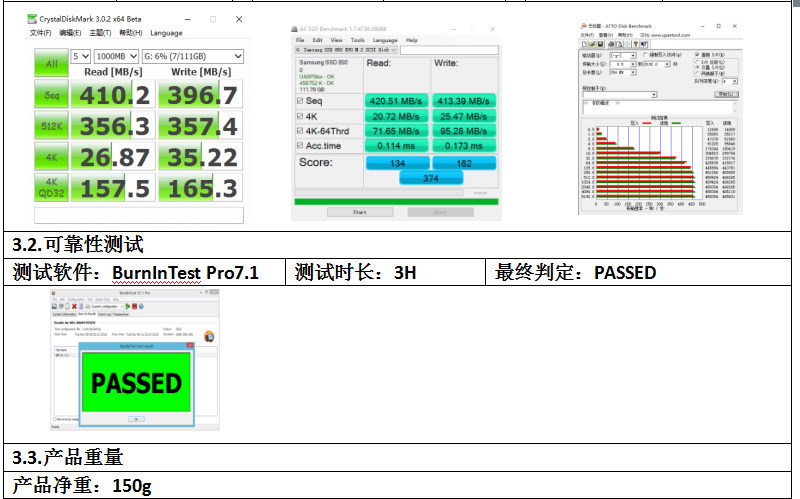Click the red stop tests icon in BurnInTest
The height and width of the screenshot is (499, 800).
[x=135, y=306]
